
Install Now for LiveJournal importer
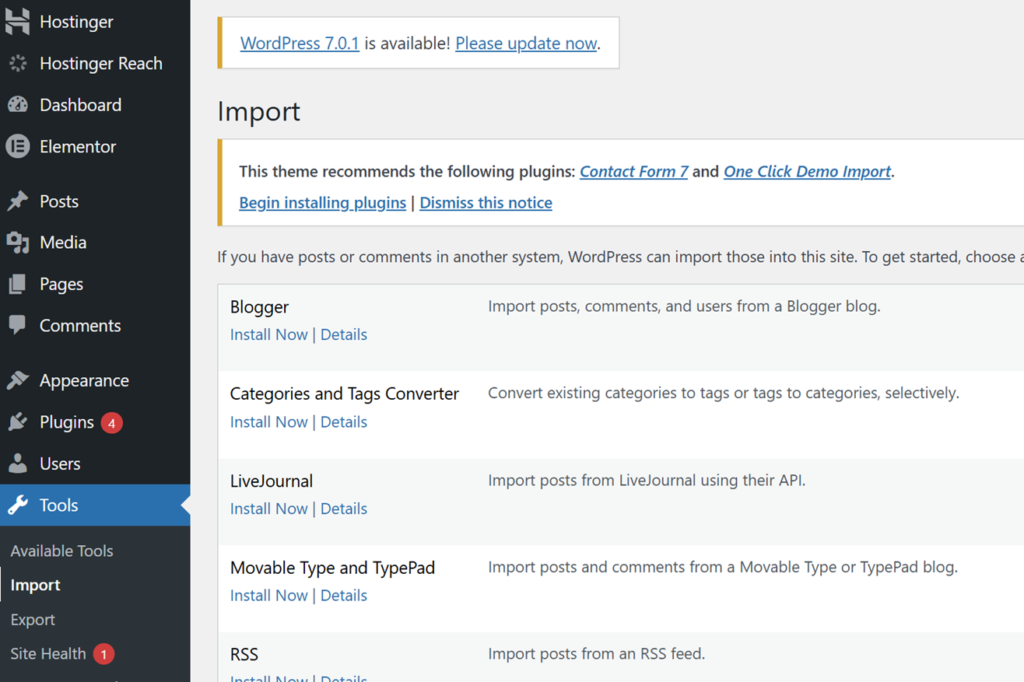(x=268, y=509)
